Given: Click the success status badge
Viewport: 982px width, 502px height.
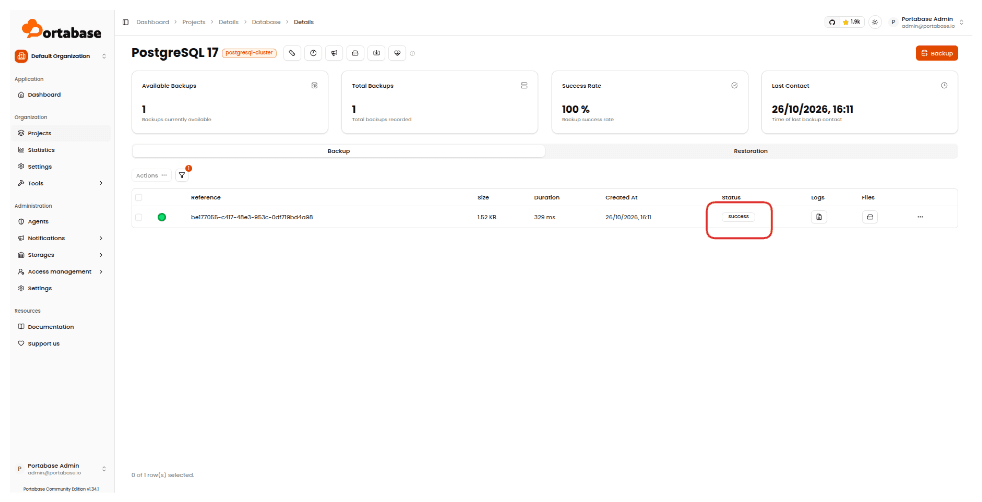Looking at the screenshot, I should click(738, 217).
